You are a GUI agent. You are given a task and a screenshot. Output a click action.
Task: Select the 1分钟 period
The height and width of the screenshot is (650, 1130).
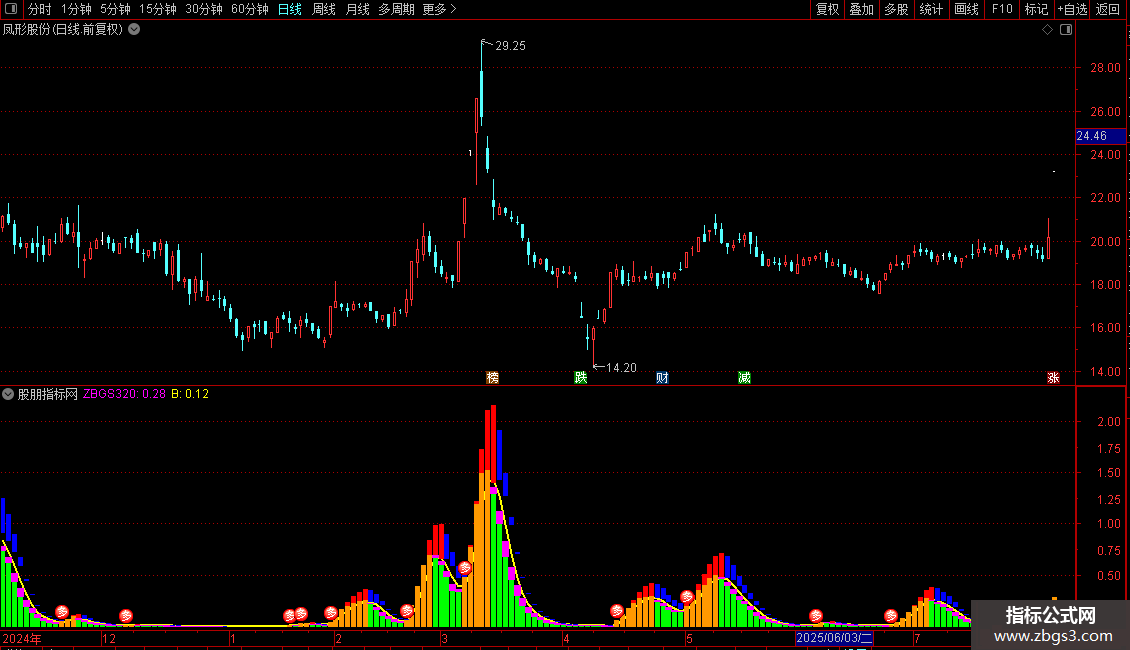(x=76, y=9)
